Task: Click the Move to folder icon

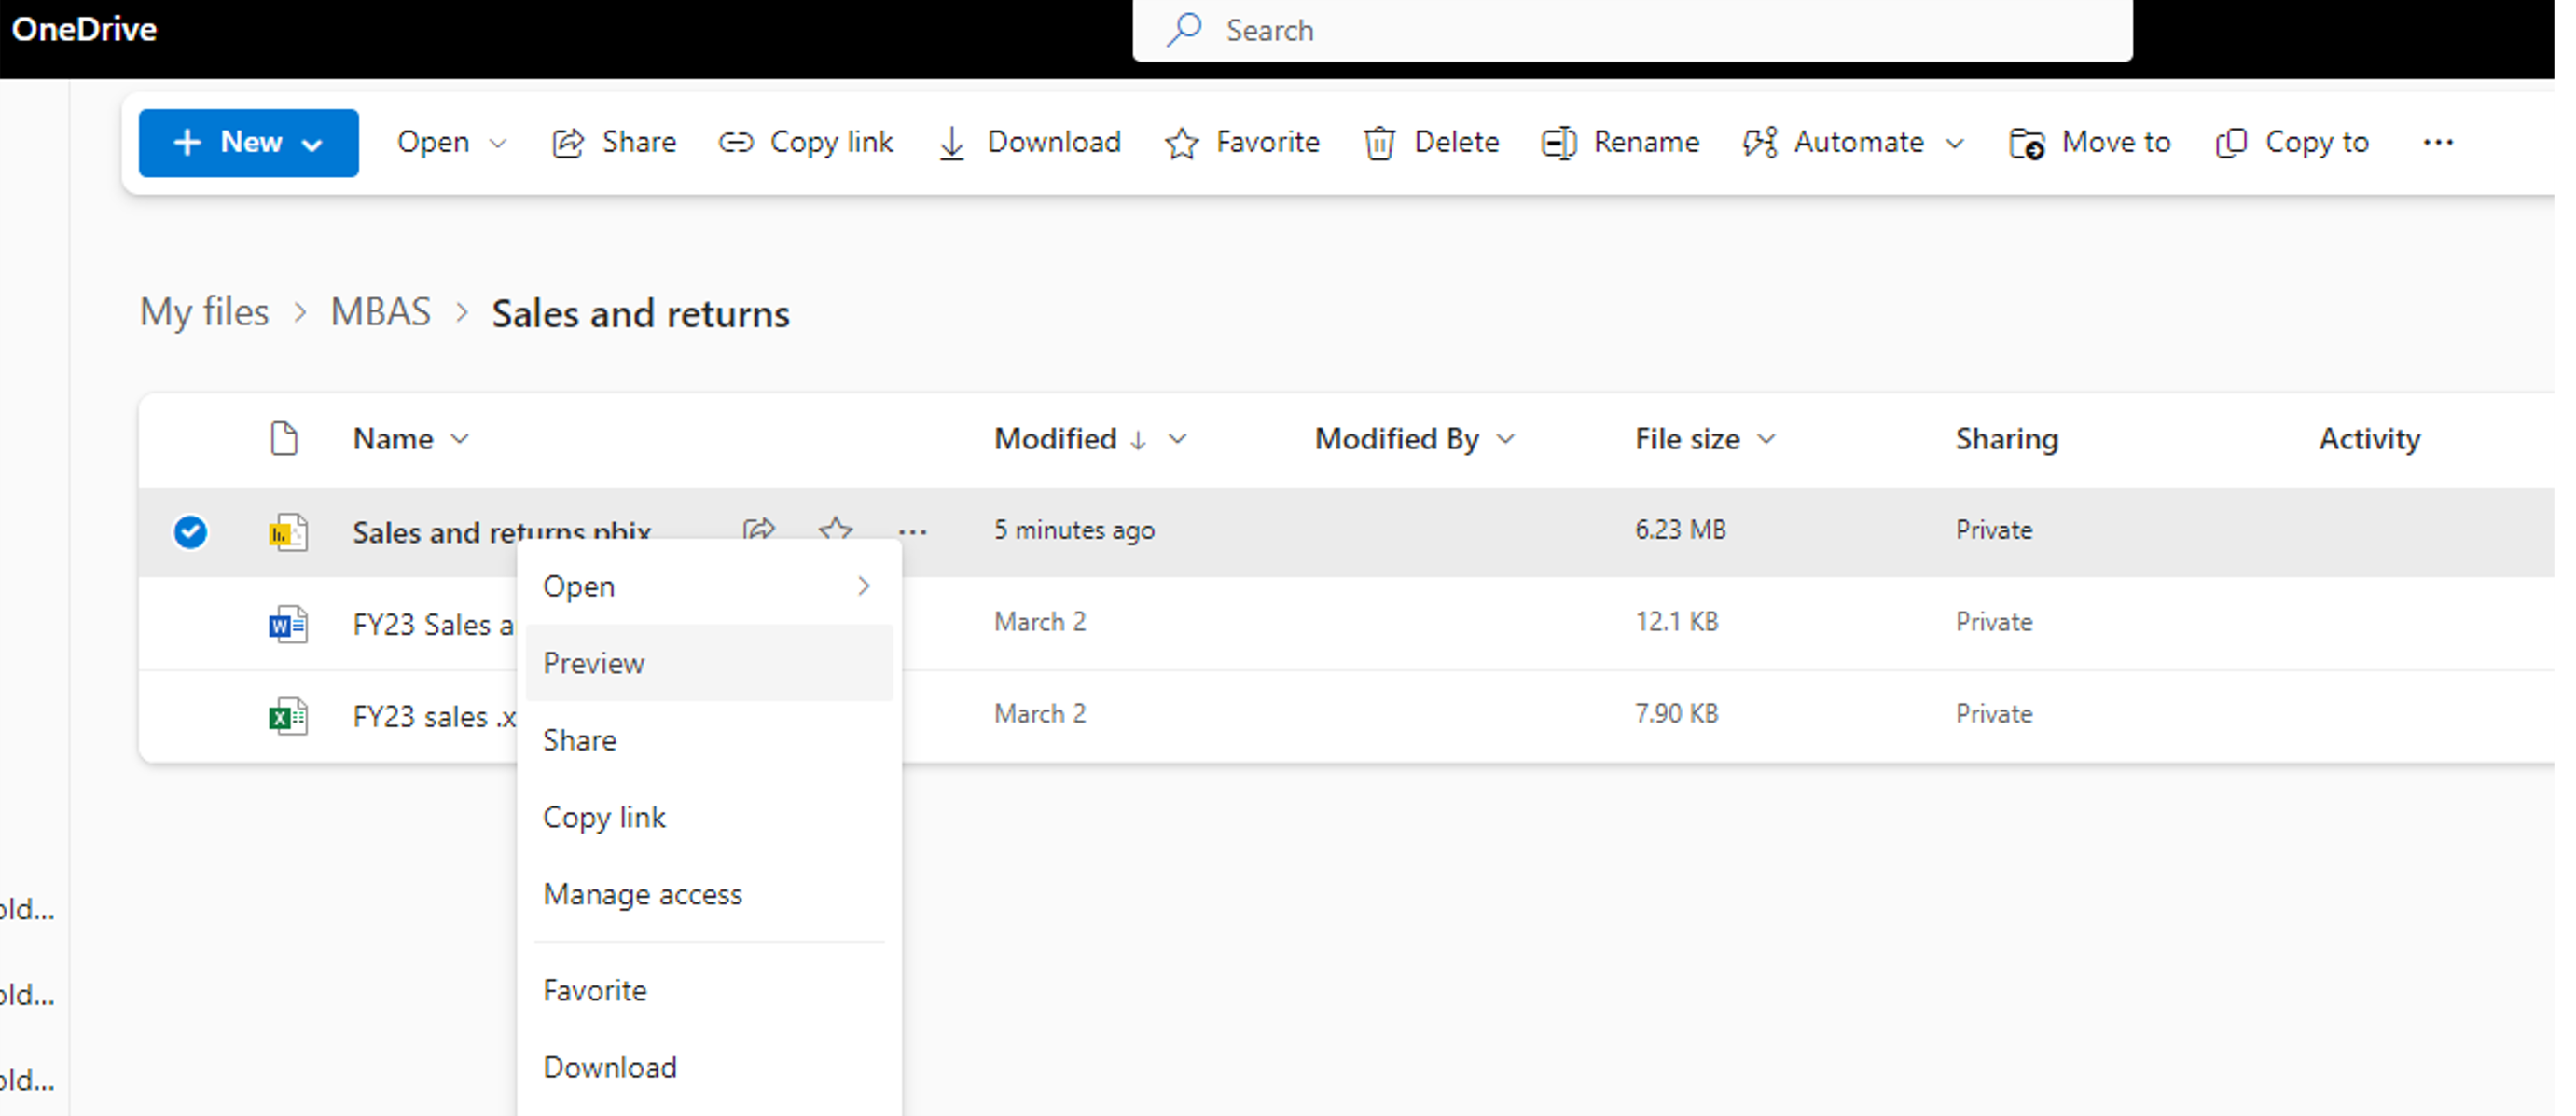Action: tap(2026, 143)
